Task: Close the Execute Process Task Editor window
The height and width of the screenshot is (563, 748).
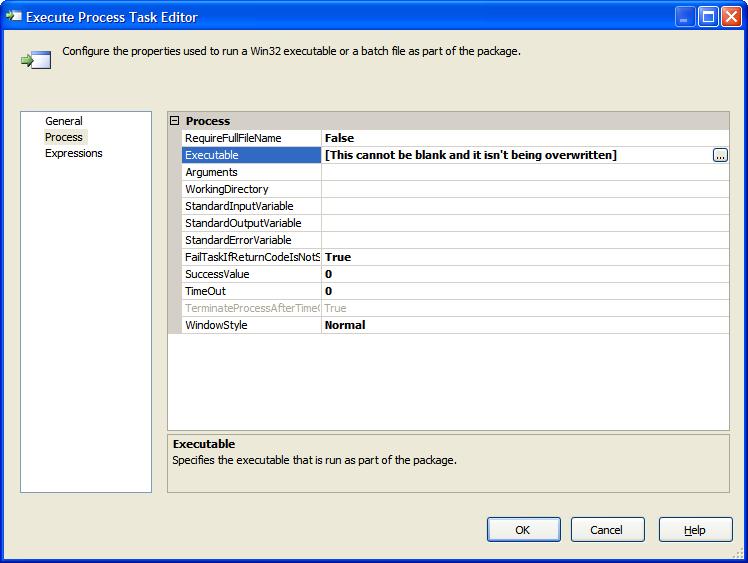Action: coord(731,17)
